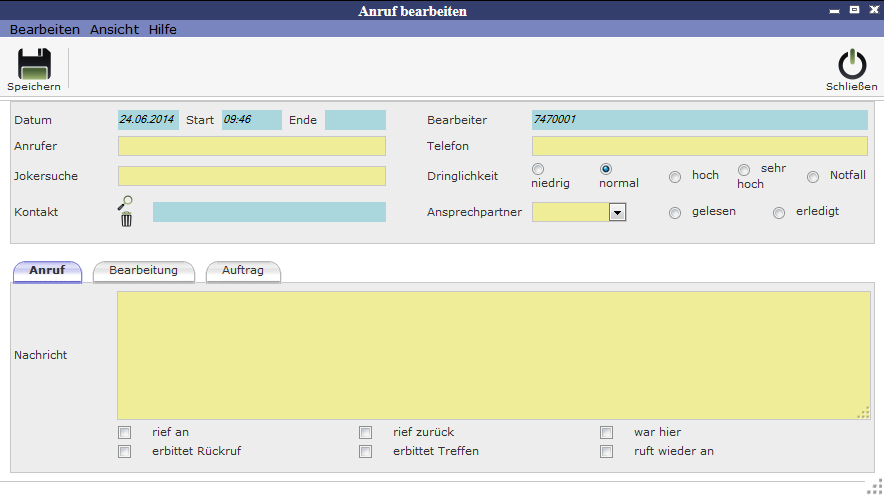884x496 pixels.
Task: Tick the 'war hier' checkbox
Action: pyautogui.click(x=606, y=432)
